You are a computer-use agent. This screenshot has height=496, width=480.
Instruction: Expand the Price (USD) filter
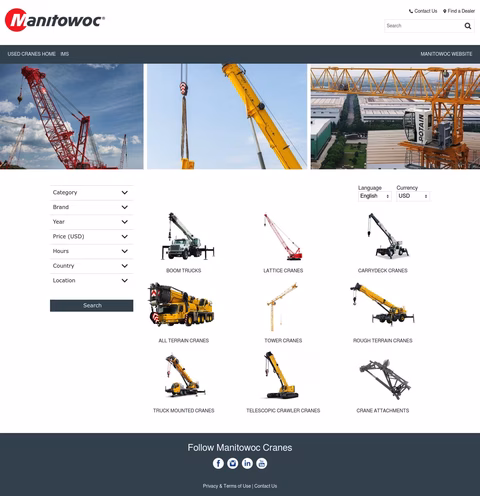[x=91, y=237]
